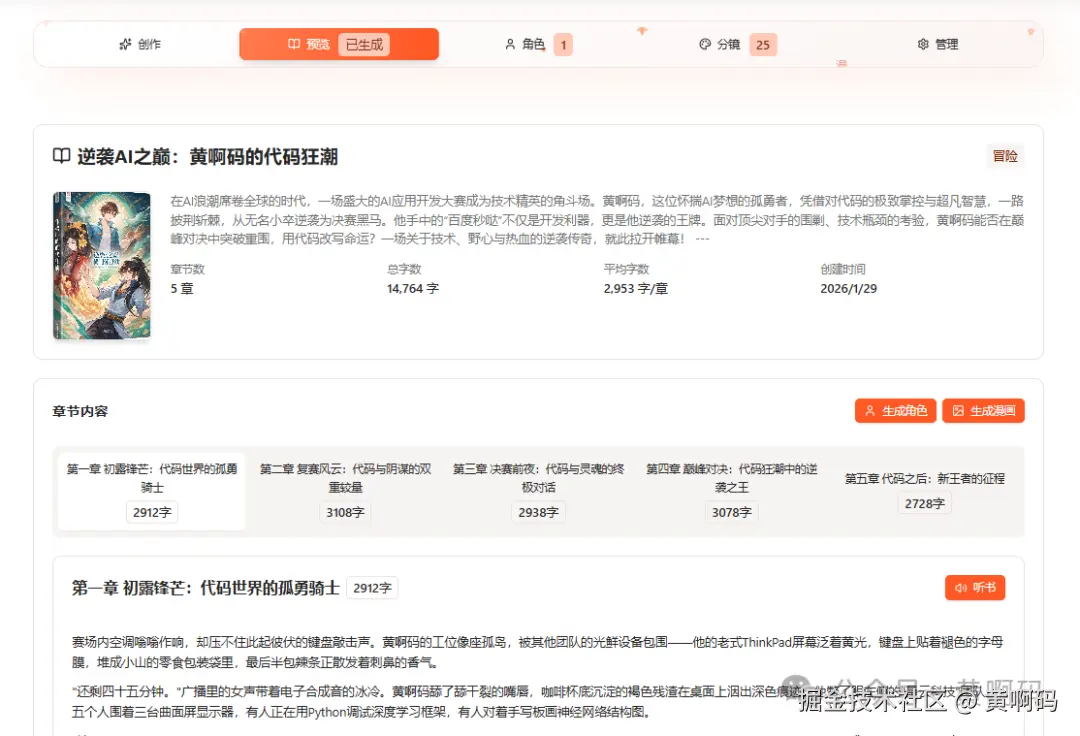Click the 冒险 genre tag
Viewport: 1080px width, 736px height.
pyautogui.click(x=1005, y=156)
